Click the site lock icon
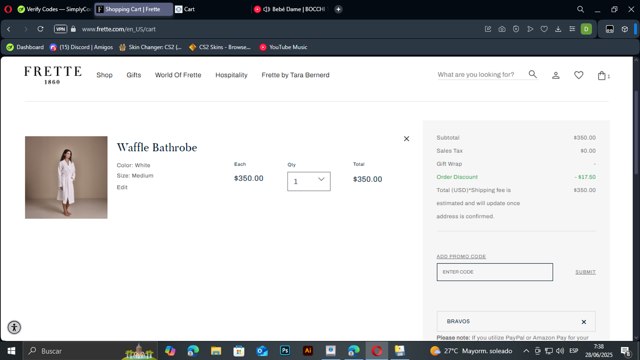The image size is (640, 360). click(x=73, y=29)
